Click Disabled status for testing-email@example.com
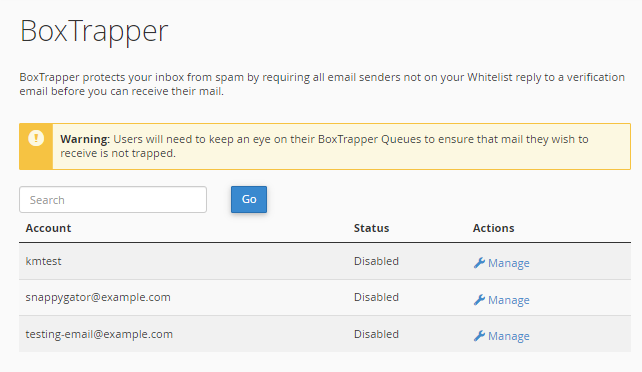 click(x=376, y=334)
